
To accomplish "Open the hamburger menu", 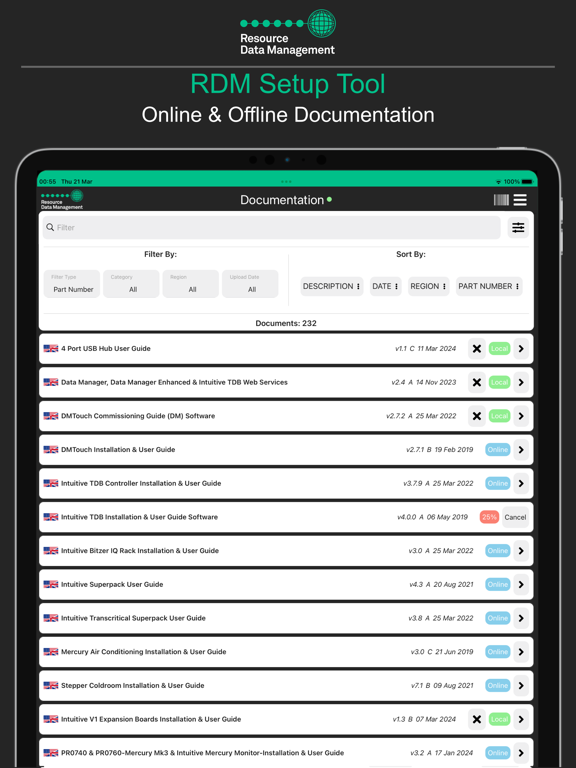I will pyautogui.click(x=520, y=200).
